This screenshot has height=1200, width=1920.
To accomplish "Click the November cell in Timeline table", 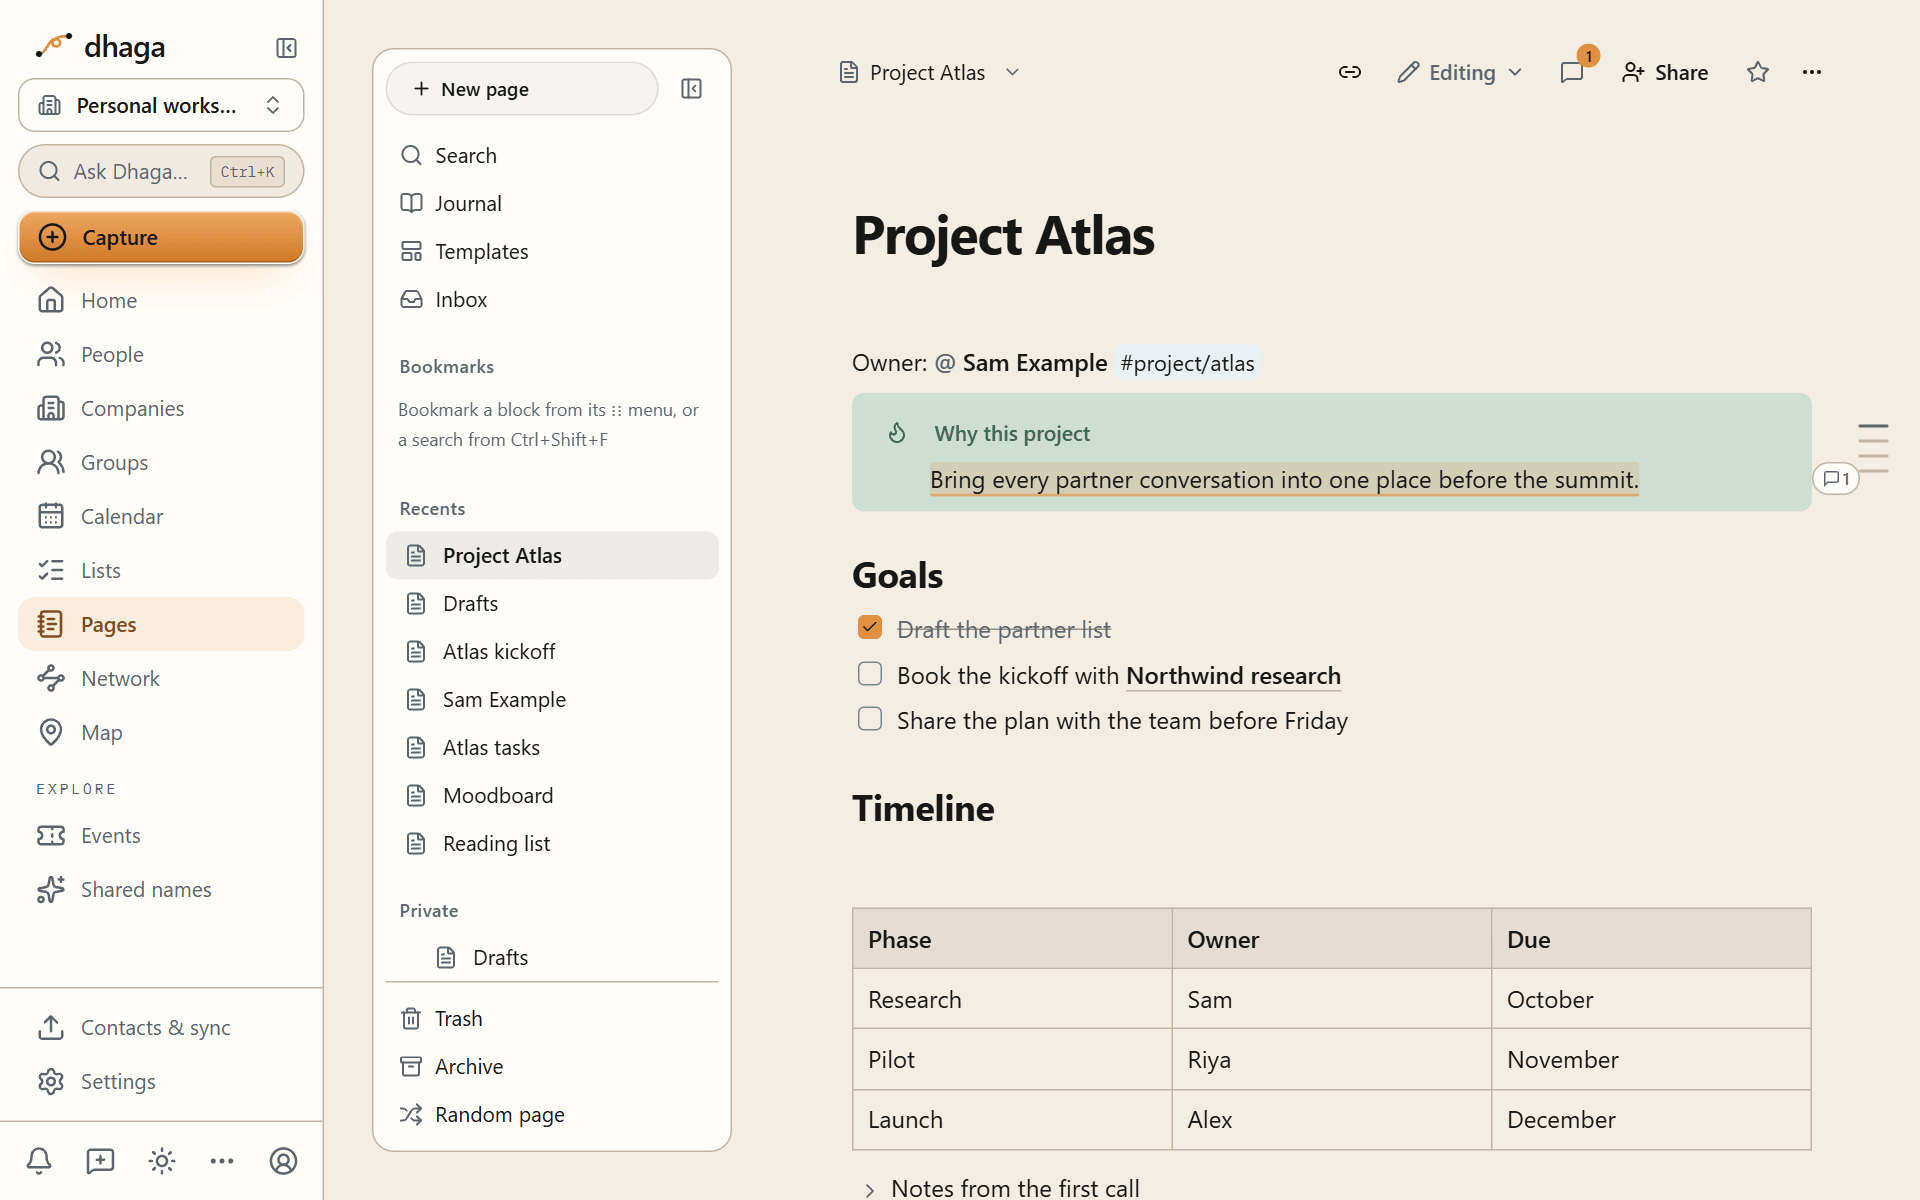I will click(x=1651, y=1059).
